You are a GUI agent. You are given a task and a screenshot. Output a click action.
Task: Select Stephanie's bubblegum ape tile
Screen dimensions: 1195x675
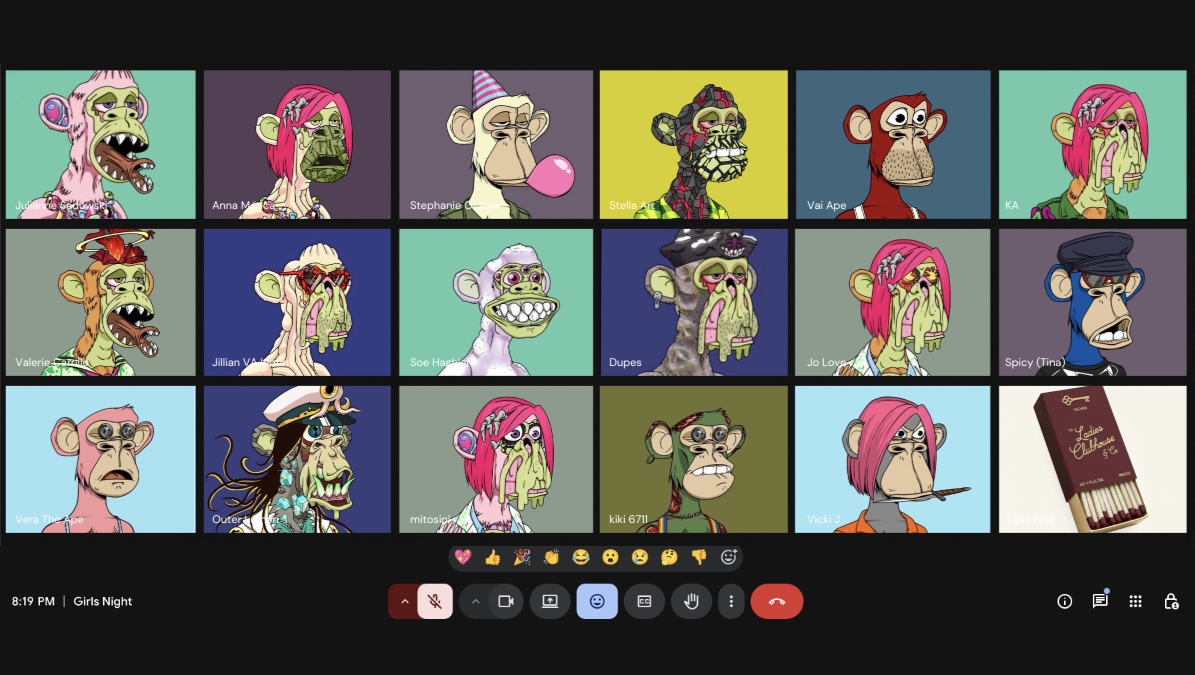tap(496, 145)
